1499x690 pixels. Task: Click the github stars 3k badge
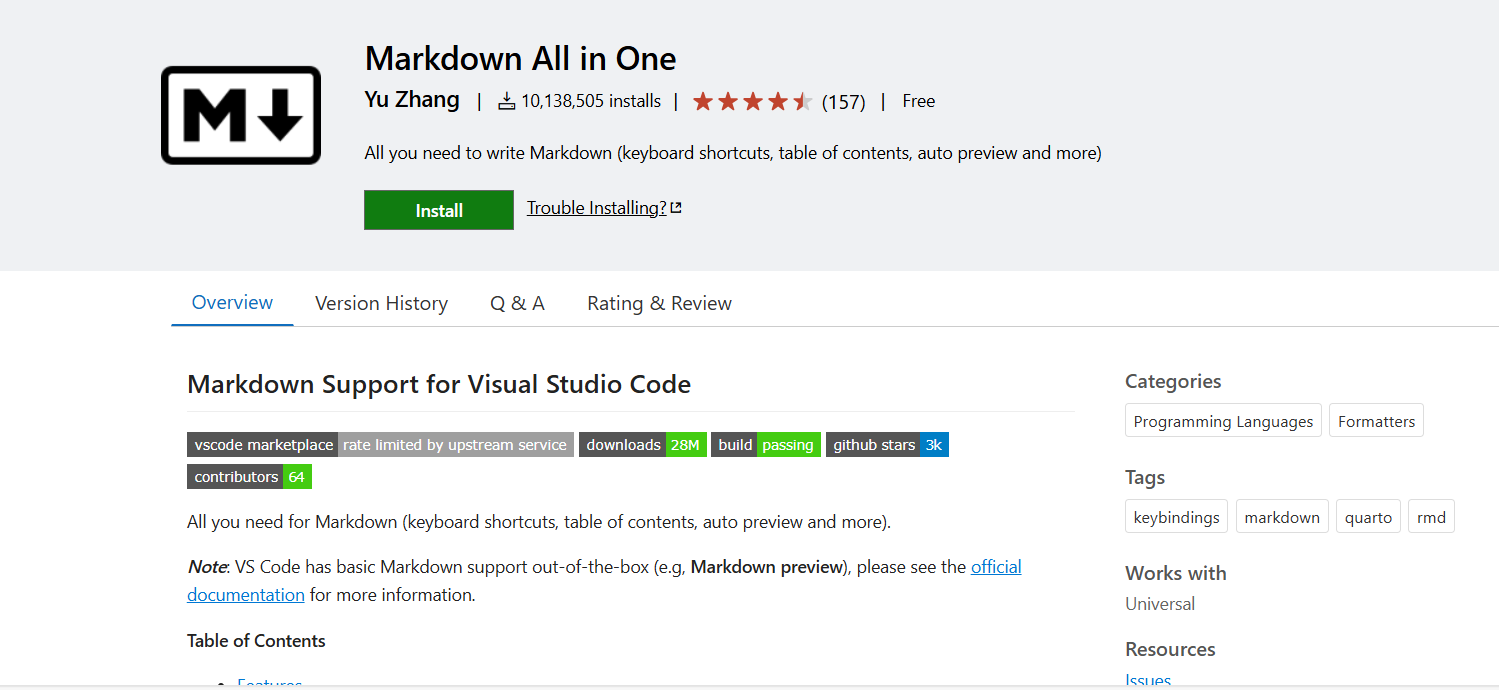click(887, 445)
